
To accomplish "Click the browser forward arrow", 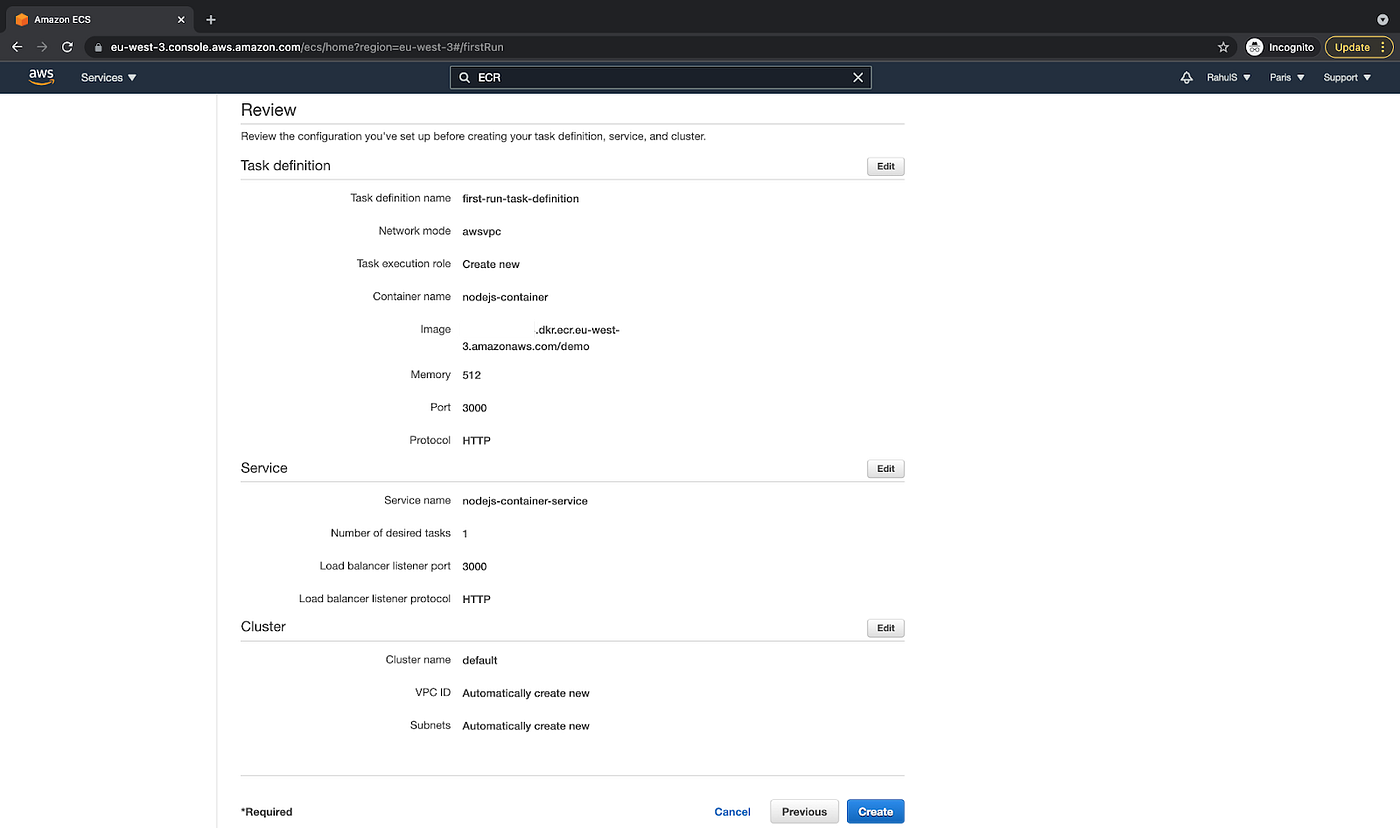I will 42,47.
